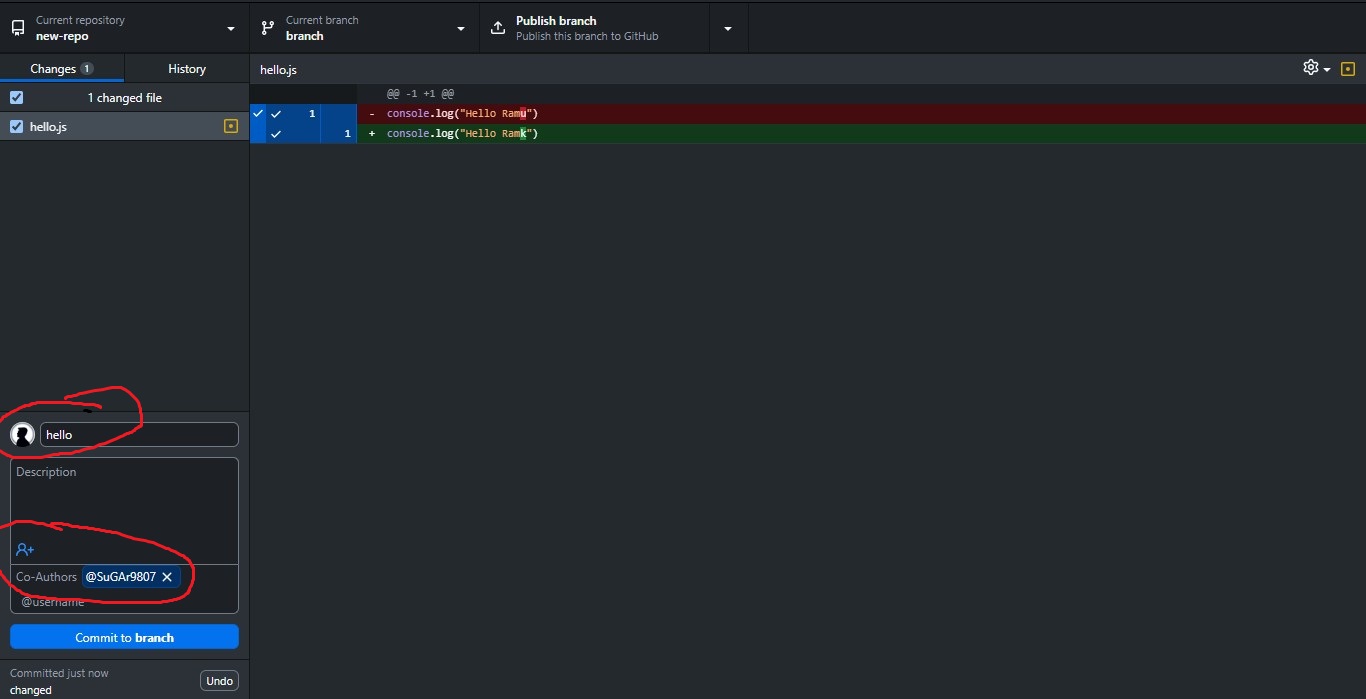Click the Commit to branch button

(x=124, y=637)
